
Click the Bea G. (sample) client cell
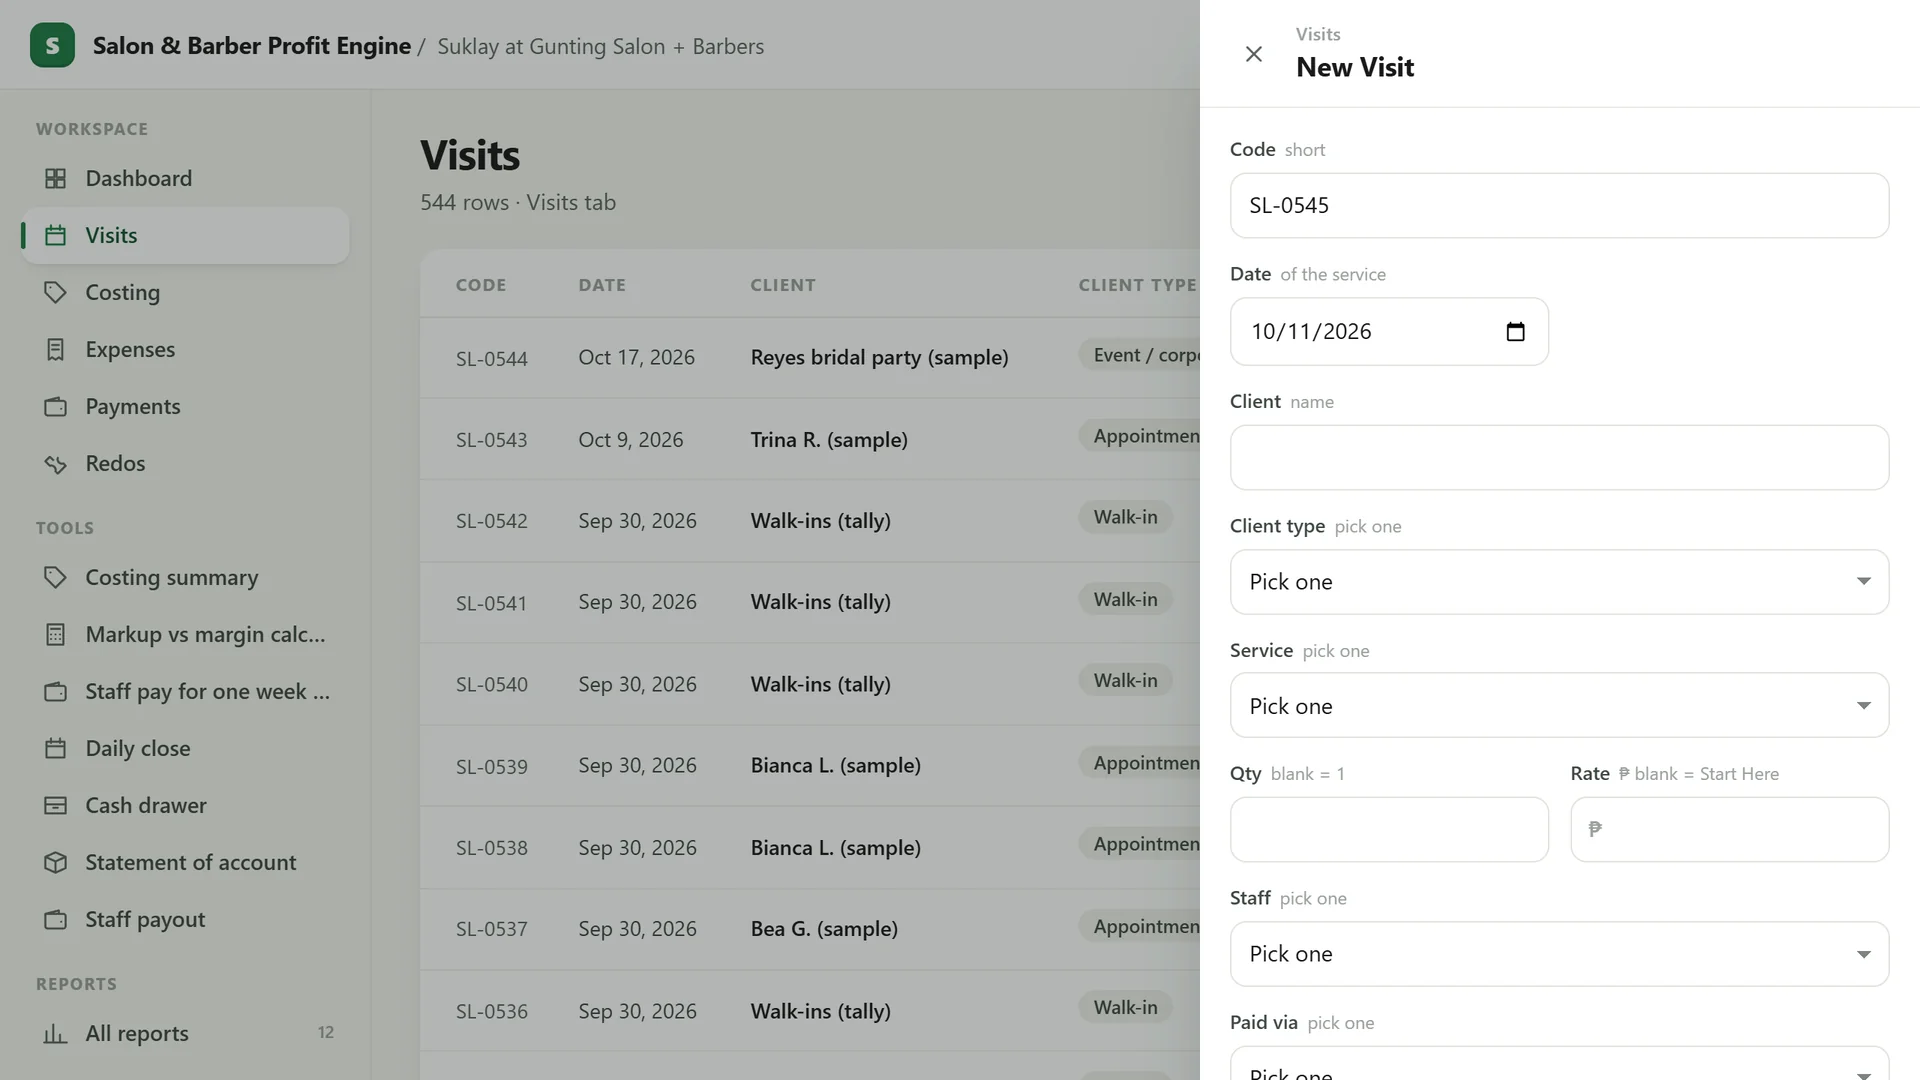tap(824, 929)
